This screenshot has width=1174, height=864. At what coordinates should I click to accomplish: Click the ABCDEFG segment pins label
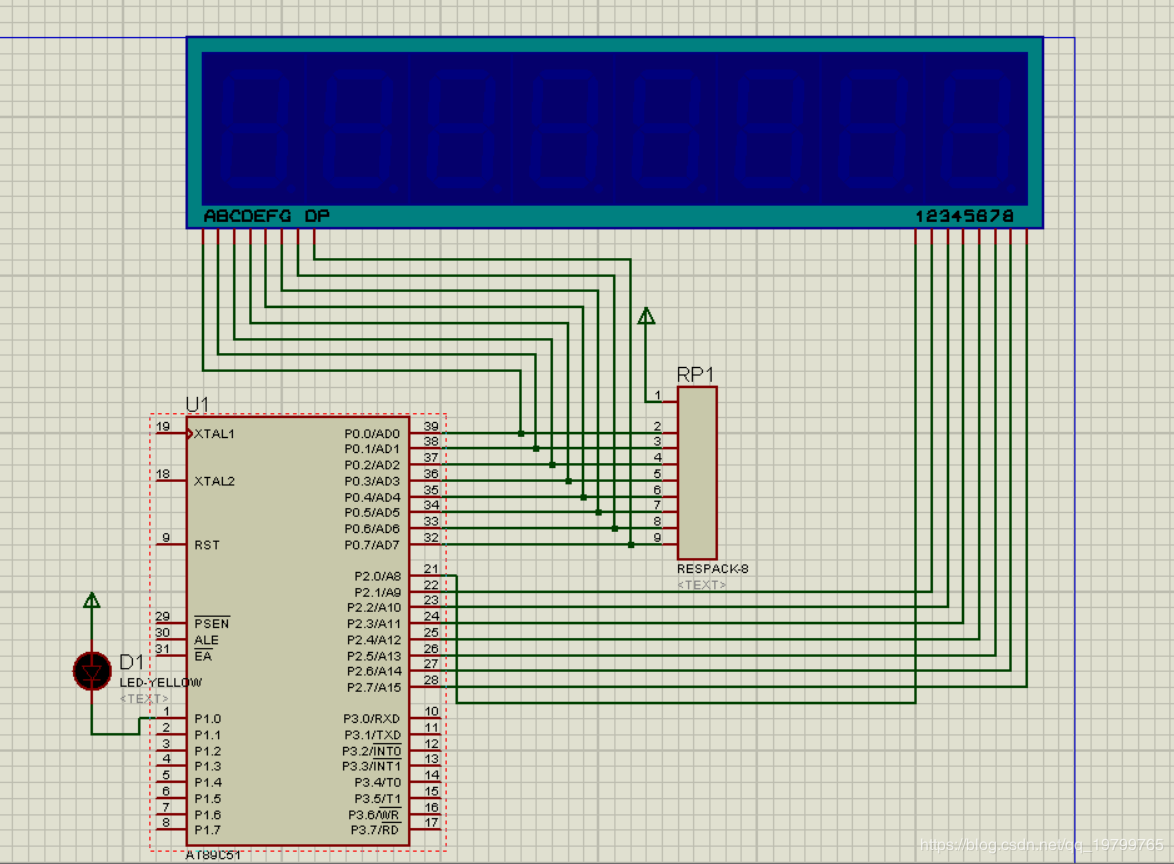pos(247,216)
